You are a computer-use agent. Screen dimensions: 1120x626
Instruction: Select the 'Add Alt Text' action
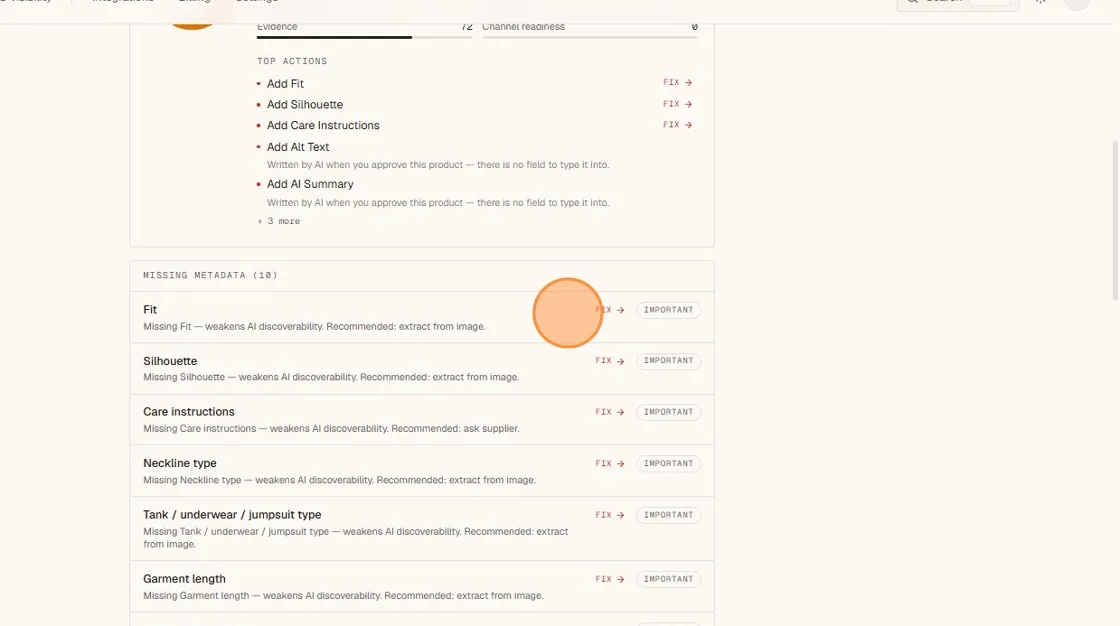pyautogui.click(x=298, y=147)
